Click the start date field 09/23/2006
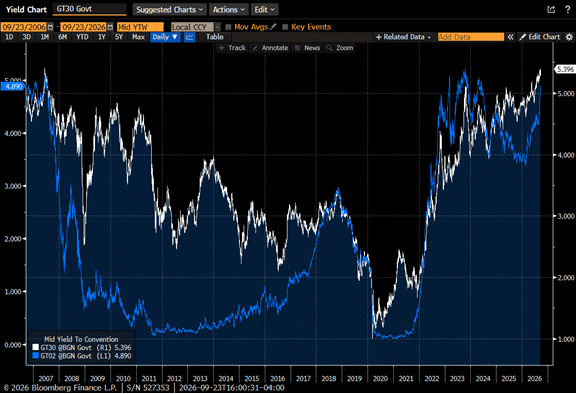 tap(24, 27)
